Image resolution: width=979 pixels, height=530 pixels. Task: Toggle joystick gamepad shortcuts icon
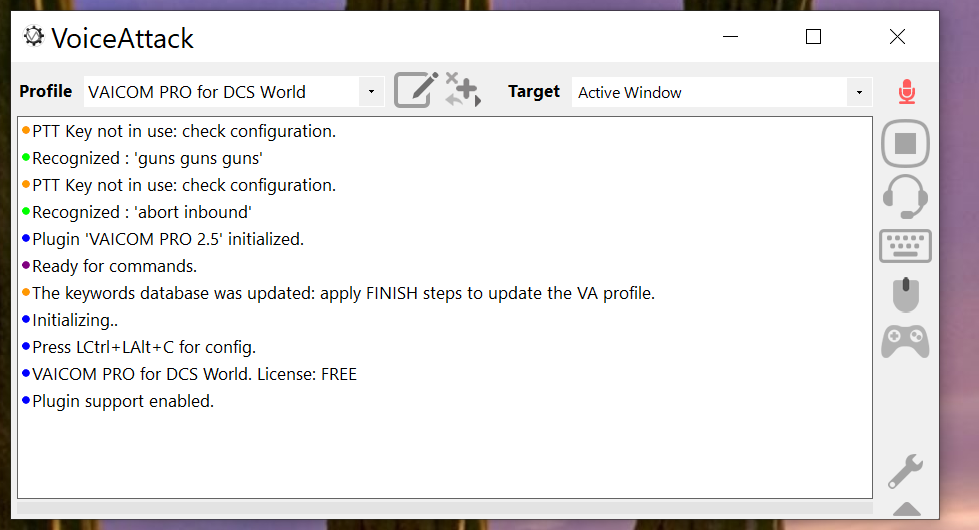[905, 341]
